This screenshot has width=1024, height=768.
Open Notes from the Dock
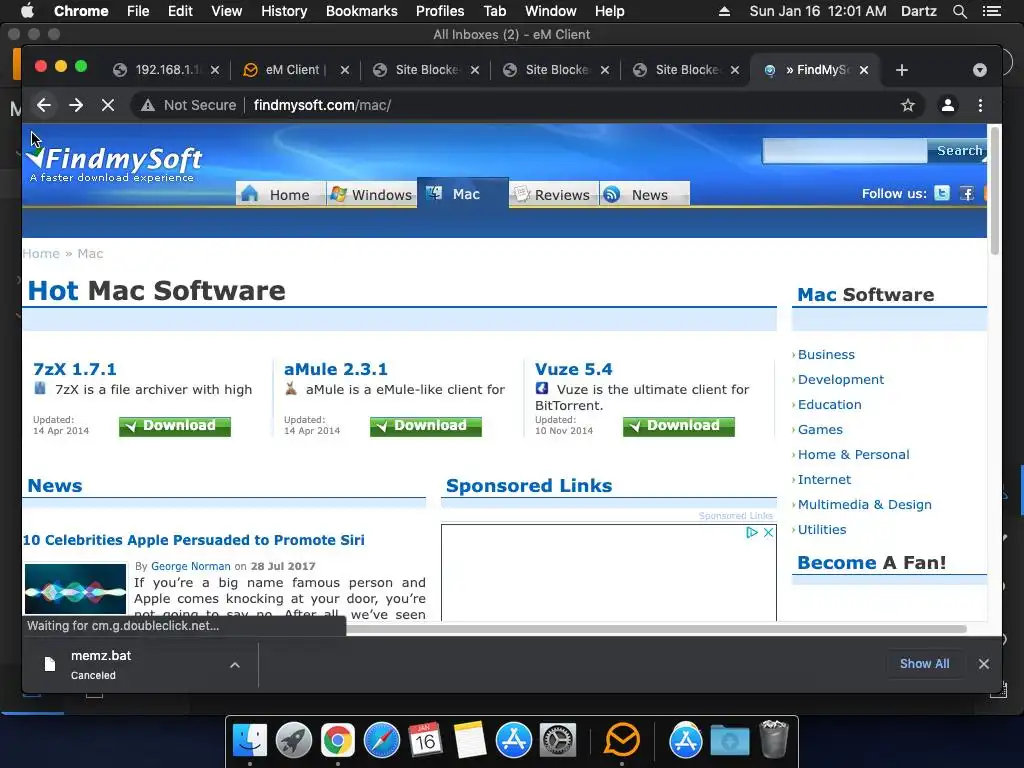coord(470,741)
